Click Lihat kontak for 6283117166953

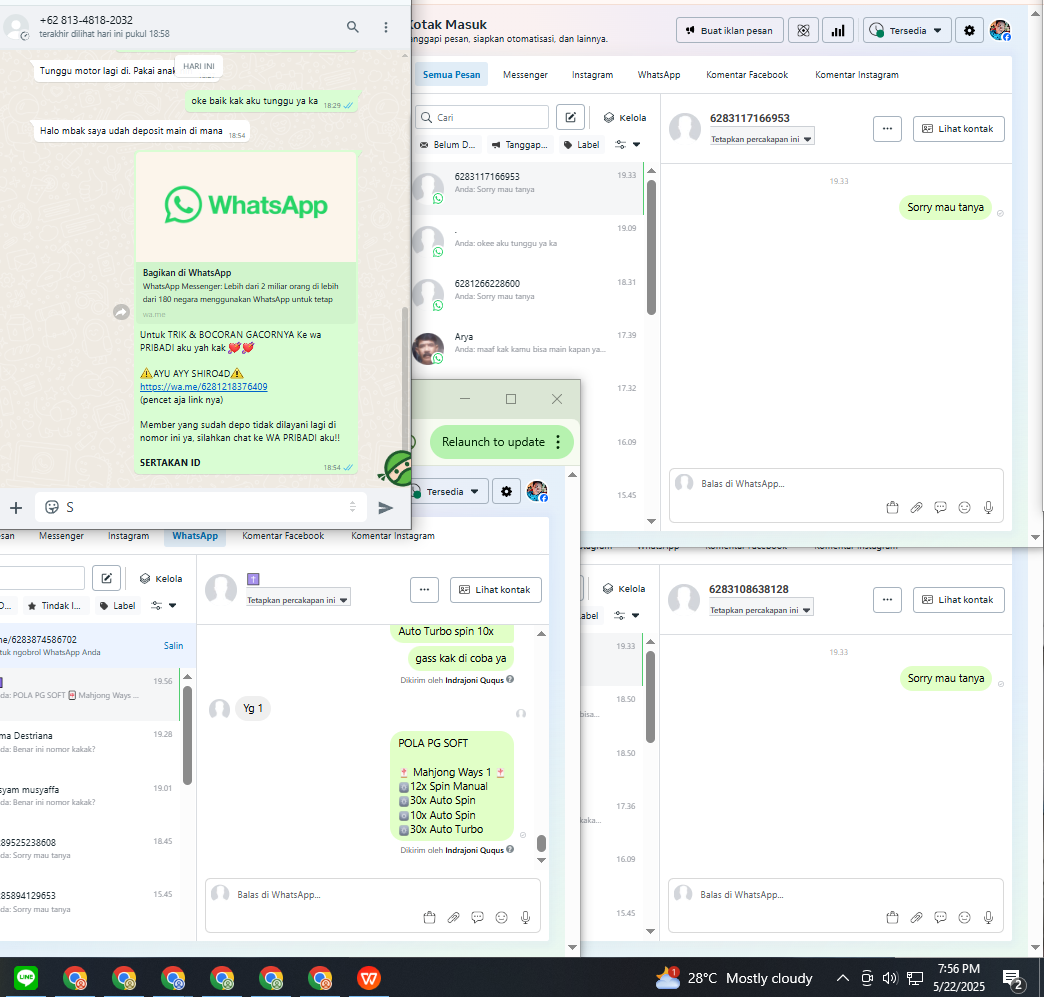(x=958, y=129)
